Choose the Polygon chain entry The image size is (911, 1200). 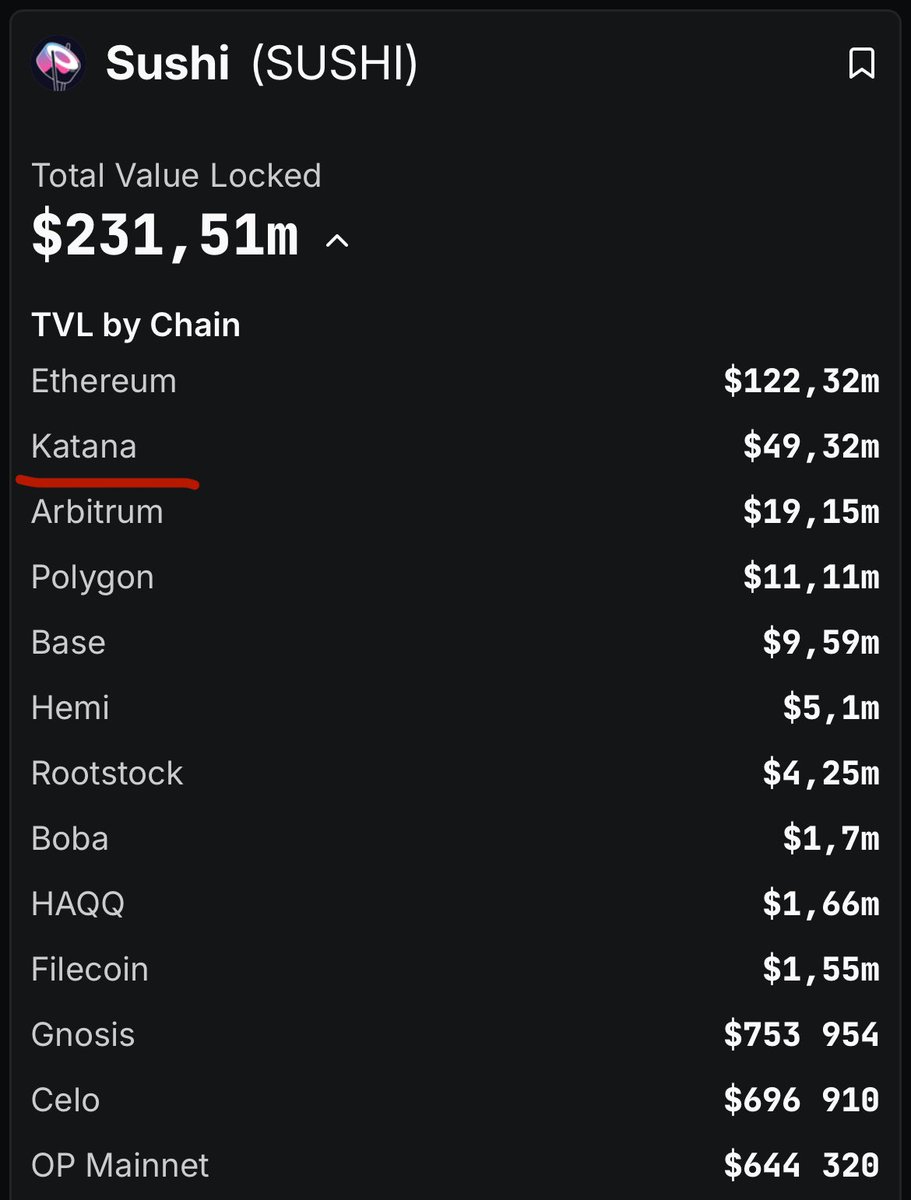455,577
